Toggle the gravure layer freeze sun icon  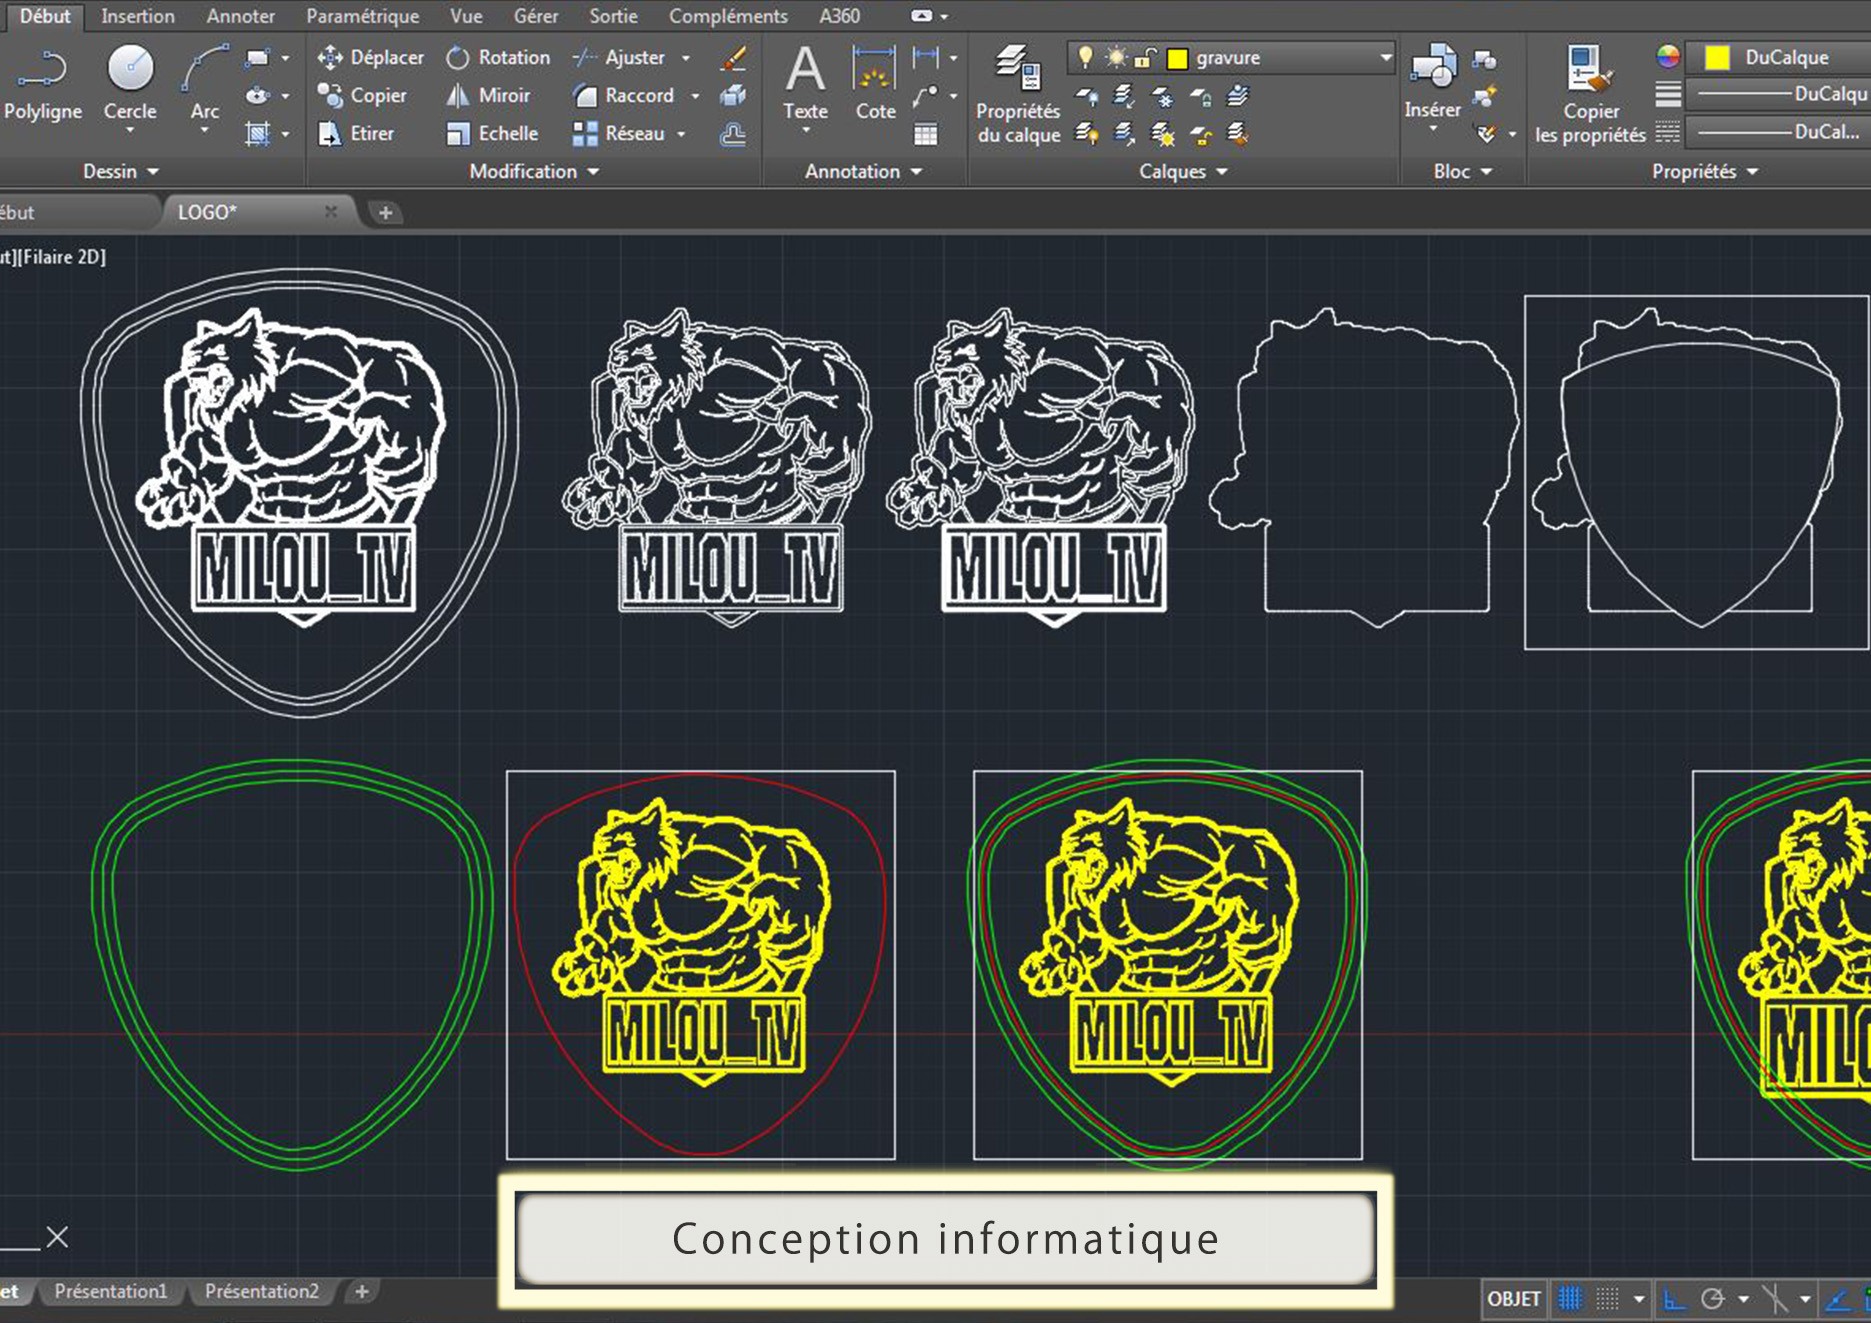coord(1116,57)
